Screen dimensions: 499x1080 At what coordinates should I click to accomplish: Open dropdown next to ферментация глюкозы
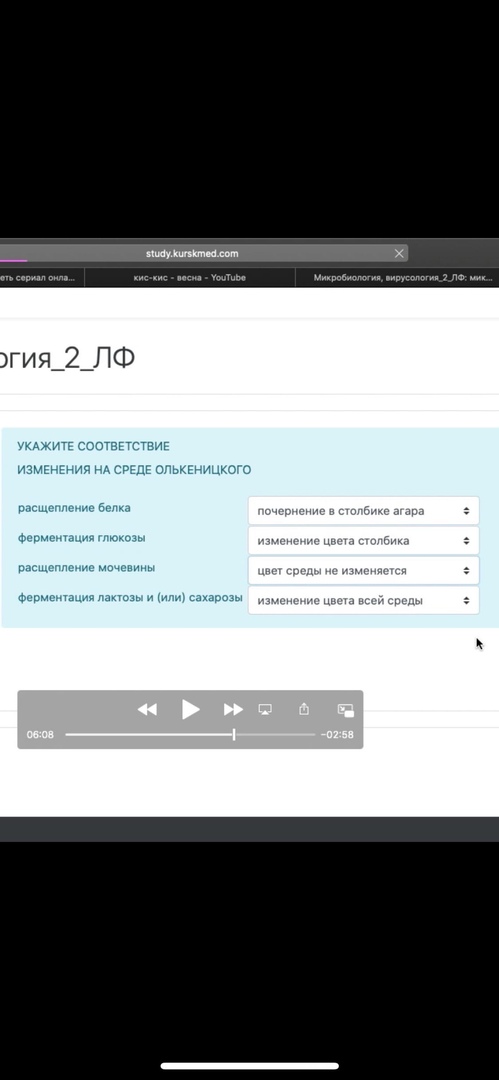point(363,541)
